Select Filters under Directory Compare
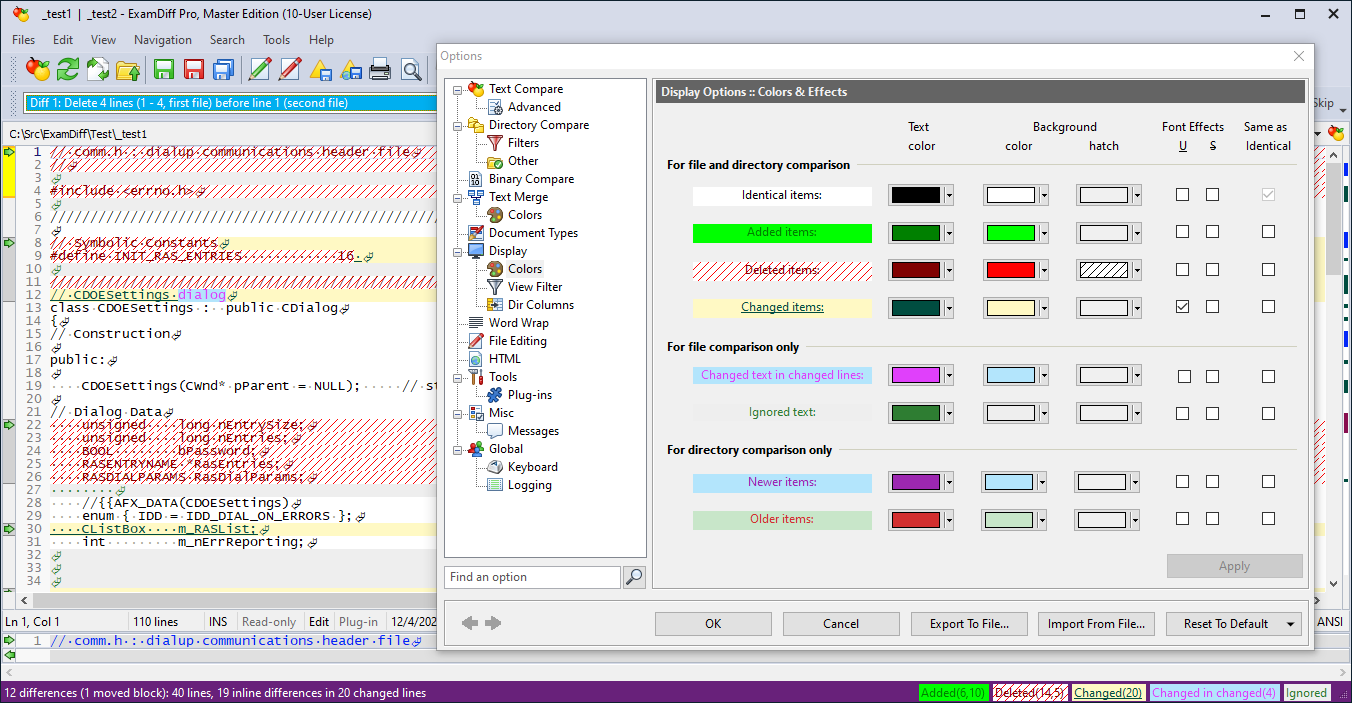The image size is (1352, 703). [523, 143]
